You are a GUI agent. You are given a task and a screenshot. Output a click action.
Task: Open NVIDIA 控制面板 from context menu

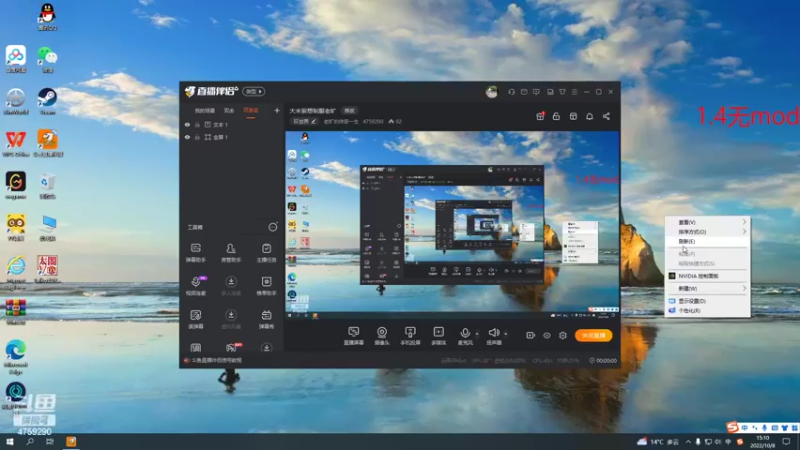pyautogui.click(x=708, y=276)
